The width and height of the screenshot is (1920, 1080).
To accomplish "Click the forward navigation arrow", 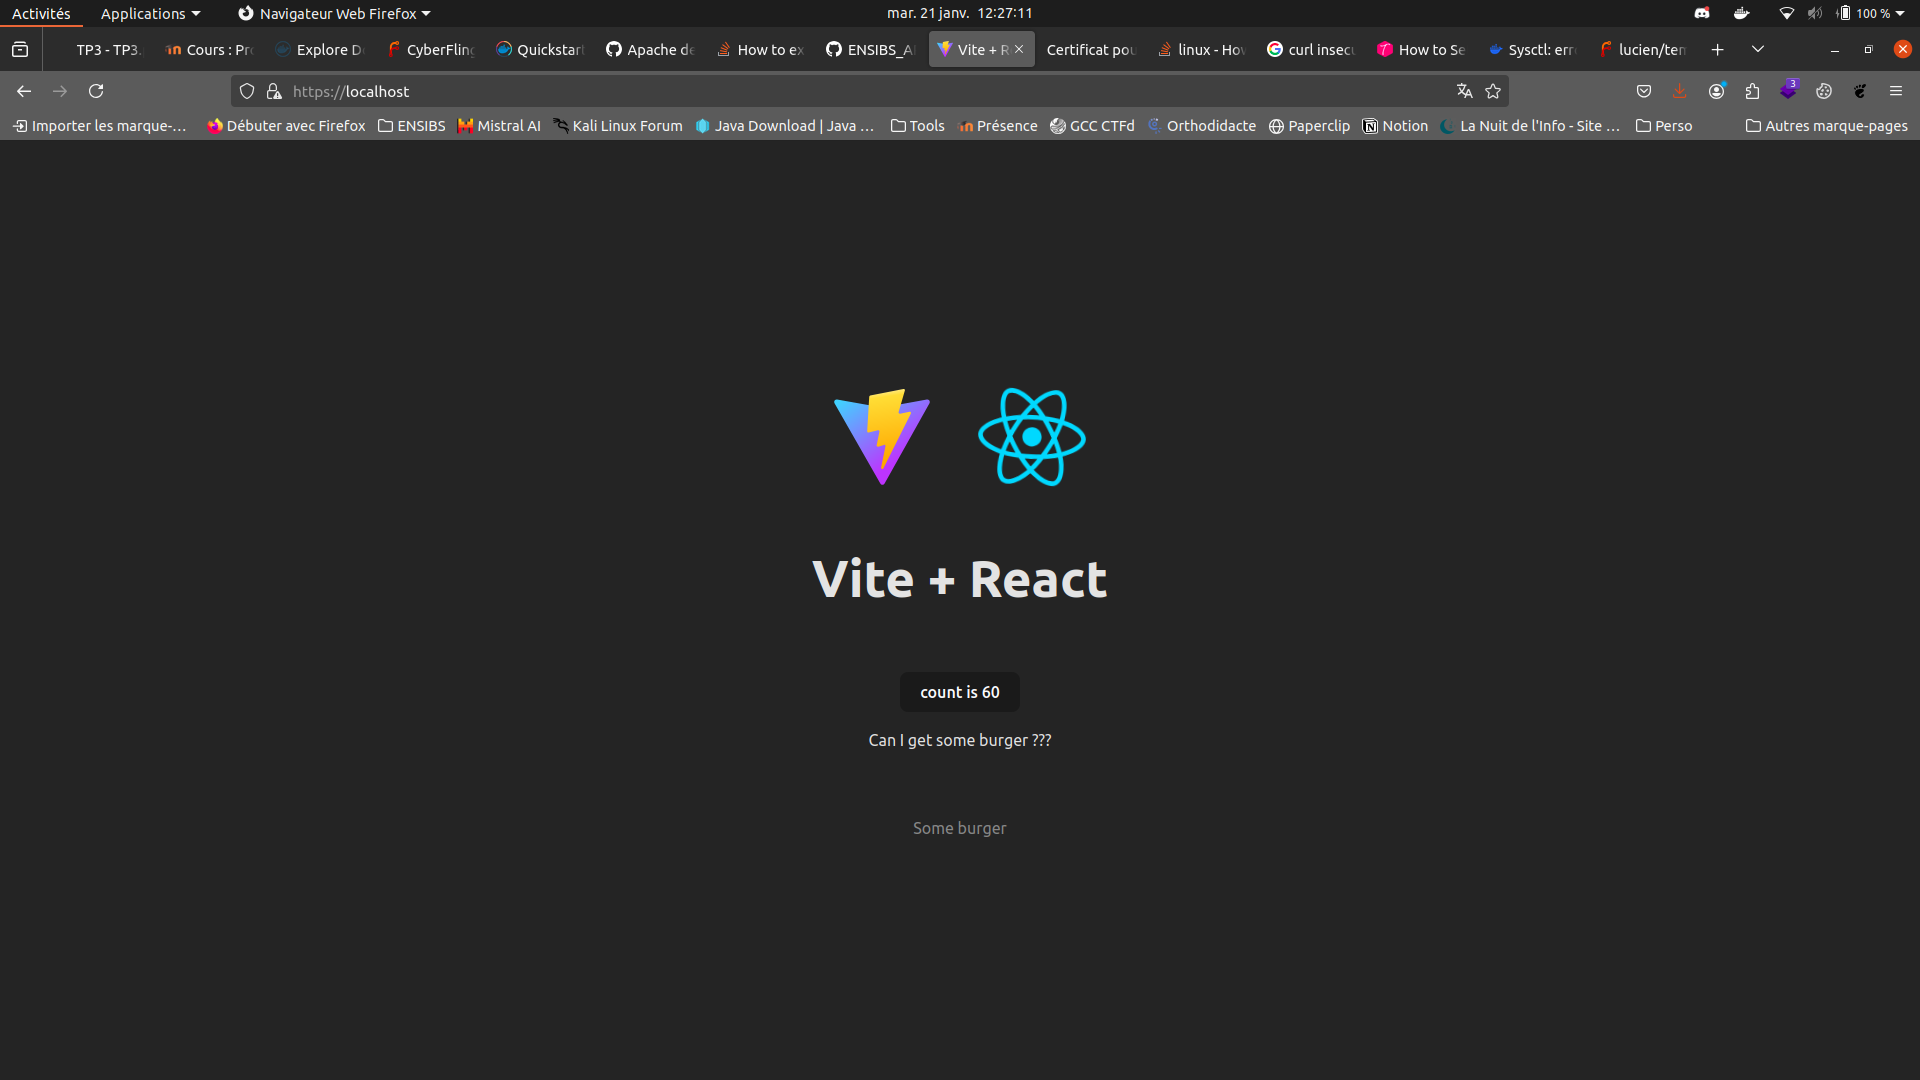I will [x=60, y=91].
